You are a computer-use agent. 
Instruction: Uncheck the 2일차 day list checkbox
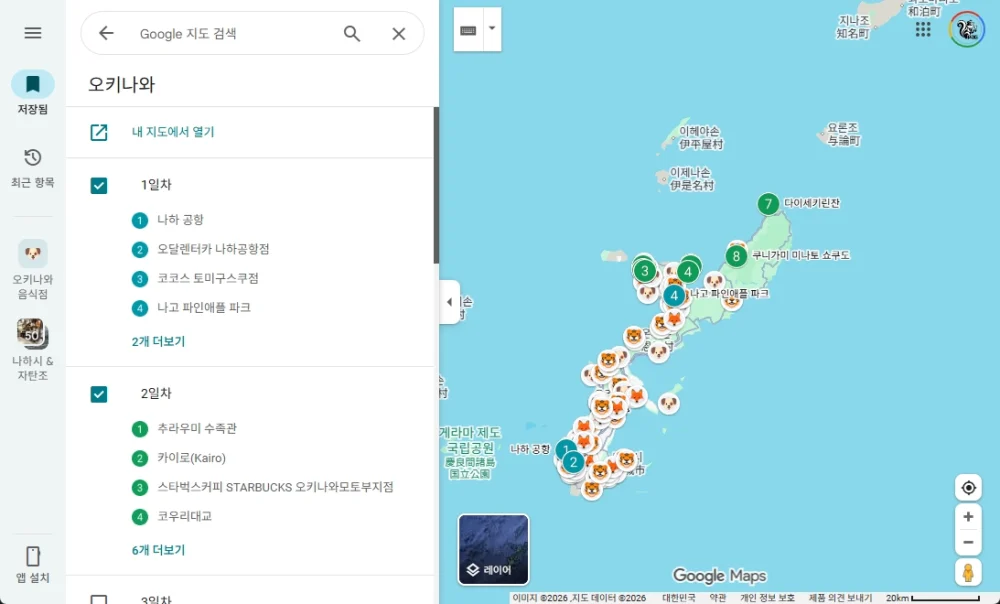coord(98,394)
